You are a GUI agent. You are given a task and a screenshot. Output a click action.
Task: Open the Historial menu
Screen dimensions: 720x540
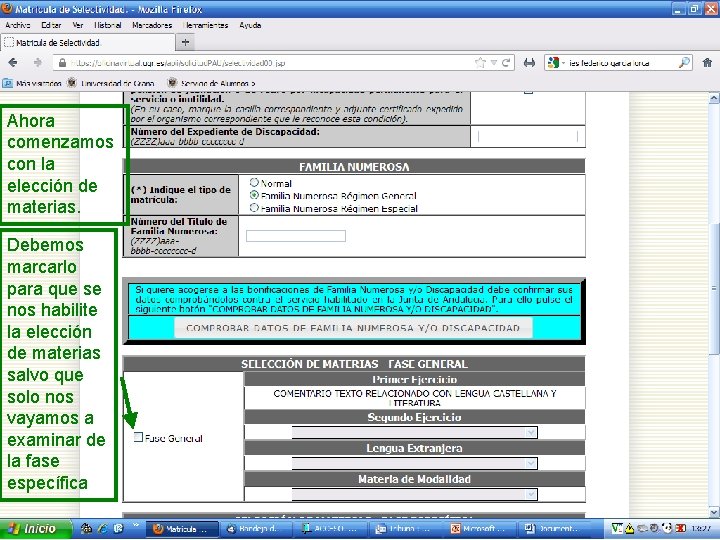(107, 25)
